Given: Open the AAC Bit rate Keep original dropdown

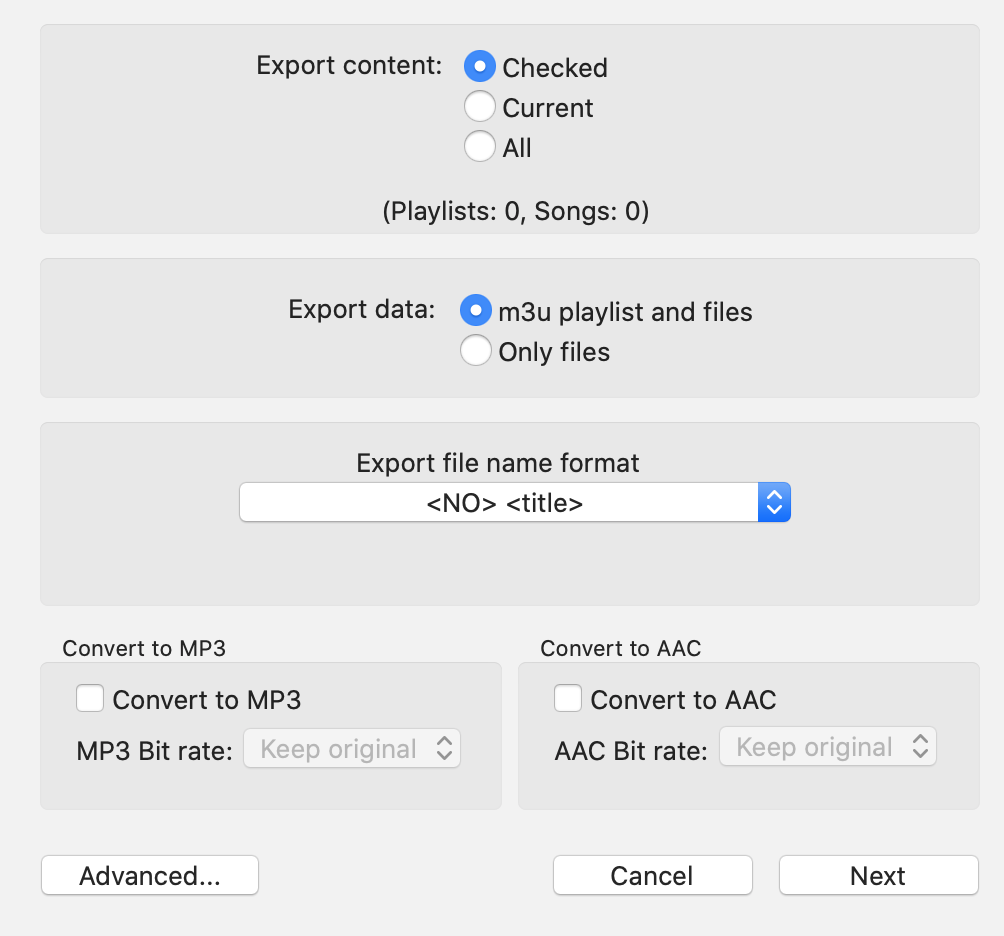Looking at the screenshot, I should pos(828,746).
